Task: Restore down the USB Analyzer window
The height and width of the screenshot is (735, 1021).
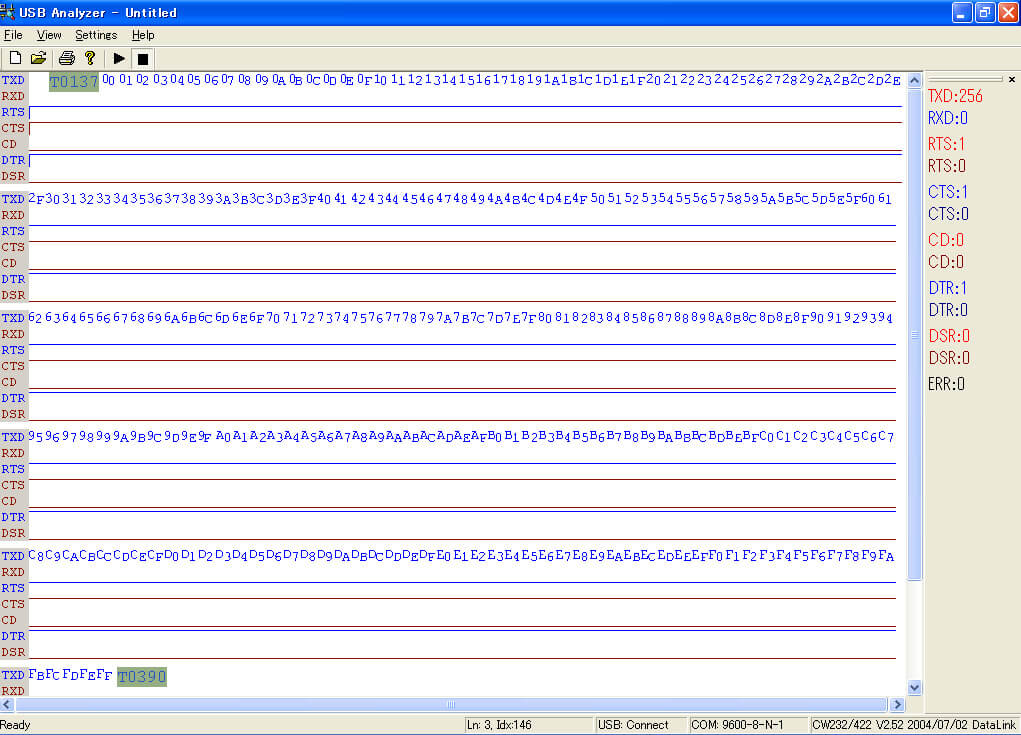Action: click(985, 12)
